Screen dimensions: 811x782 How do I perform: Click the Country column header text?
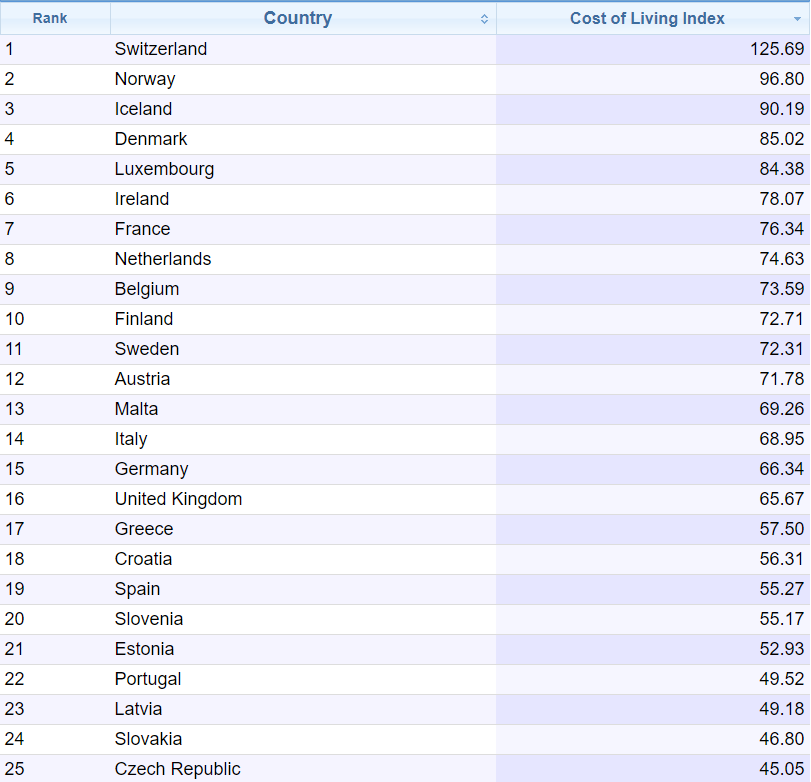[x=297, y=18]
